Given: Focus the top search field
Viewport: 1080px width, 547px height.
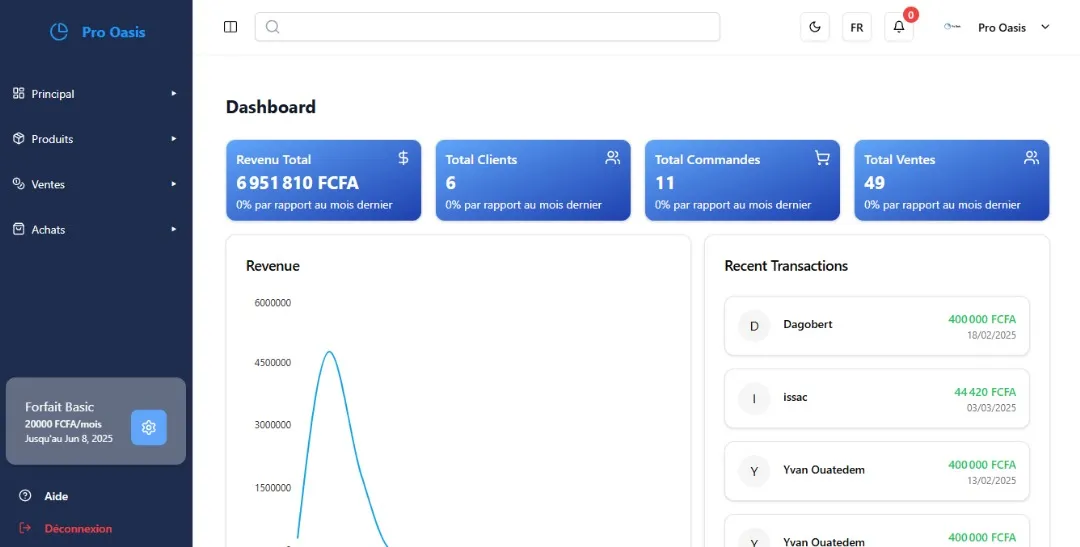Looking at the screenshot, I should point(487,27).
